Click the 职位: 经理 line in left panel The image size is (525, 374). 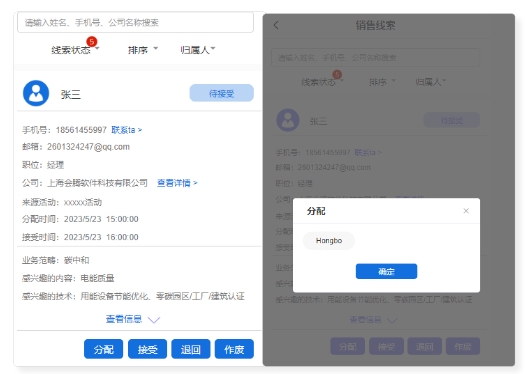pos(43,165)
